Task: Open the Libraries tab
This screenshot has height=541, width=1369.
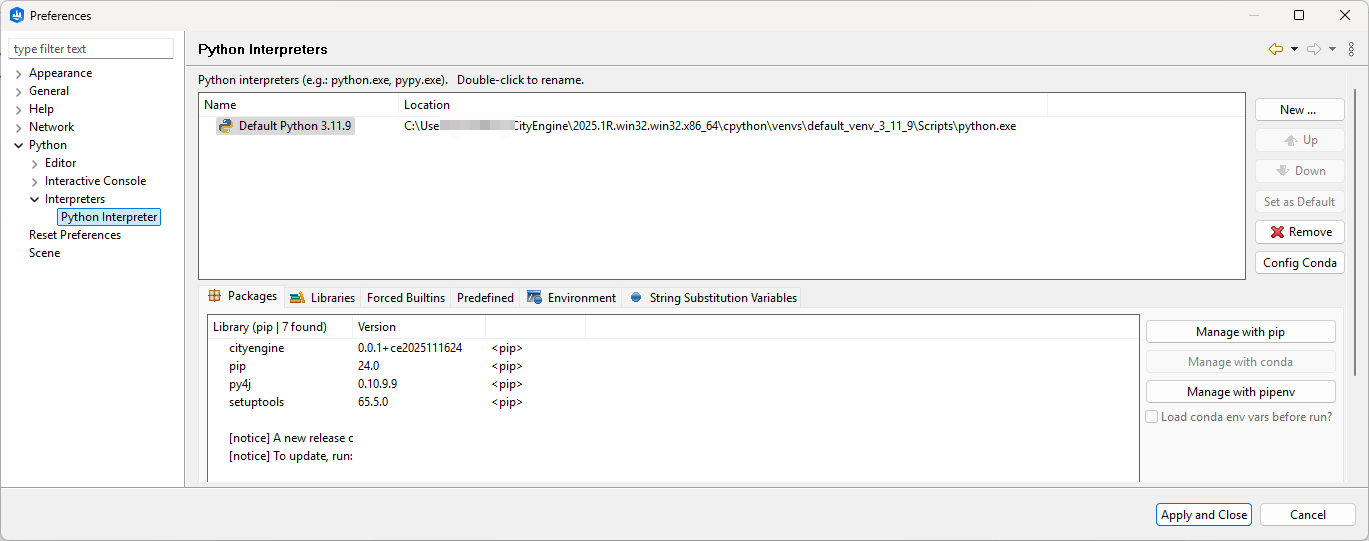Action: (x=322, y=298)
